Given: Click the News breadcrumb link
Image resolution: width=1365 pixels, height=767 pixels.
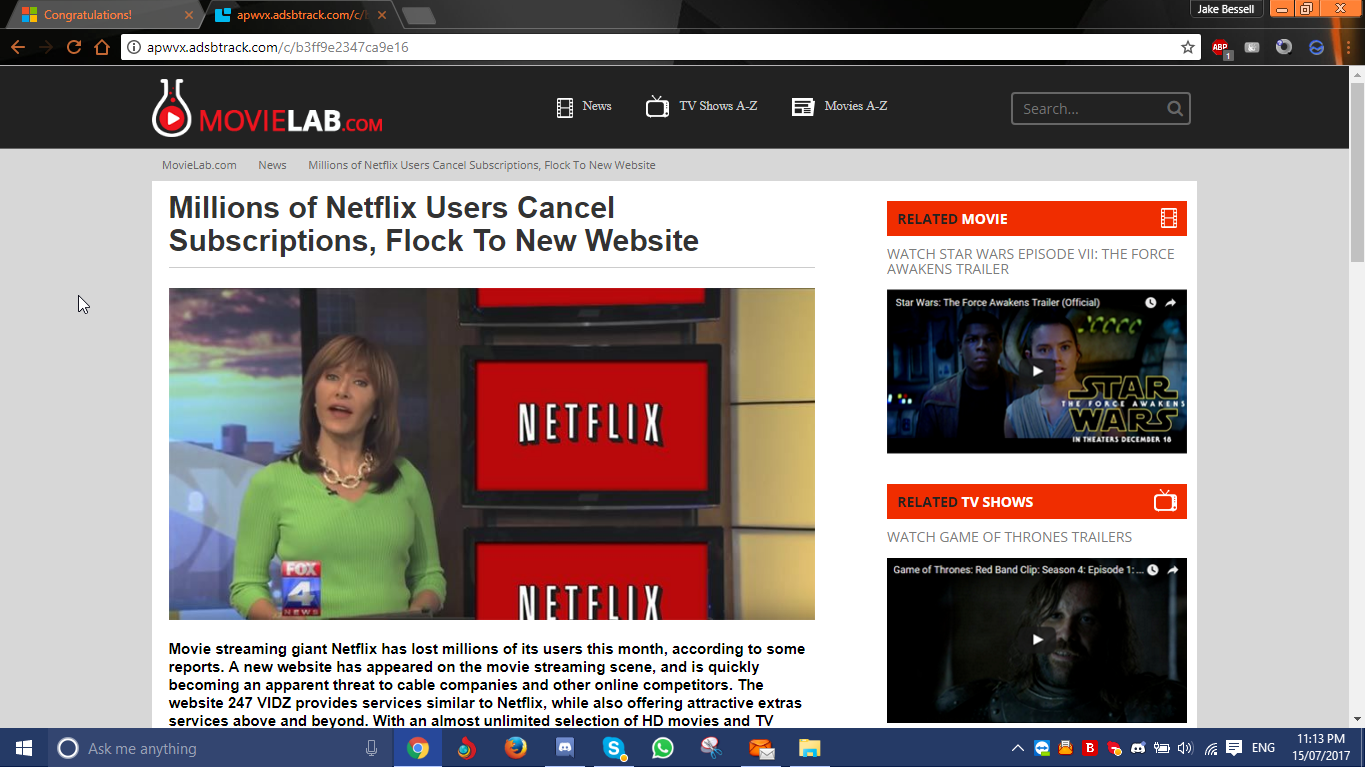Looking at the screenshot, I should [272, 165].
